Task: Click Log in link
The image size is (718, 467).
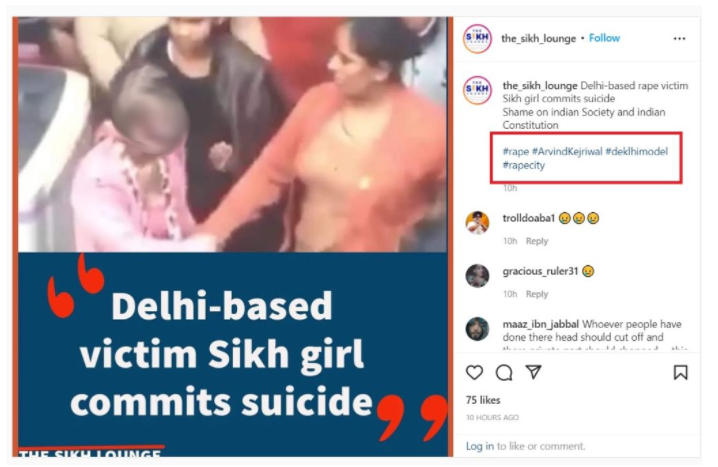Action: pos(479,446)
